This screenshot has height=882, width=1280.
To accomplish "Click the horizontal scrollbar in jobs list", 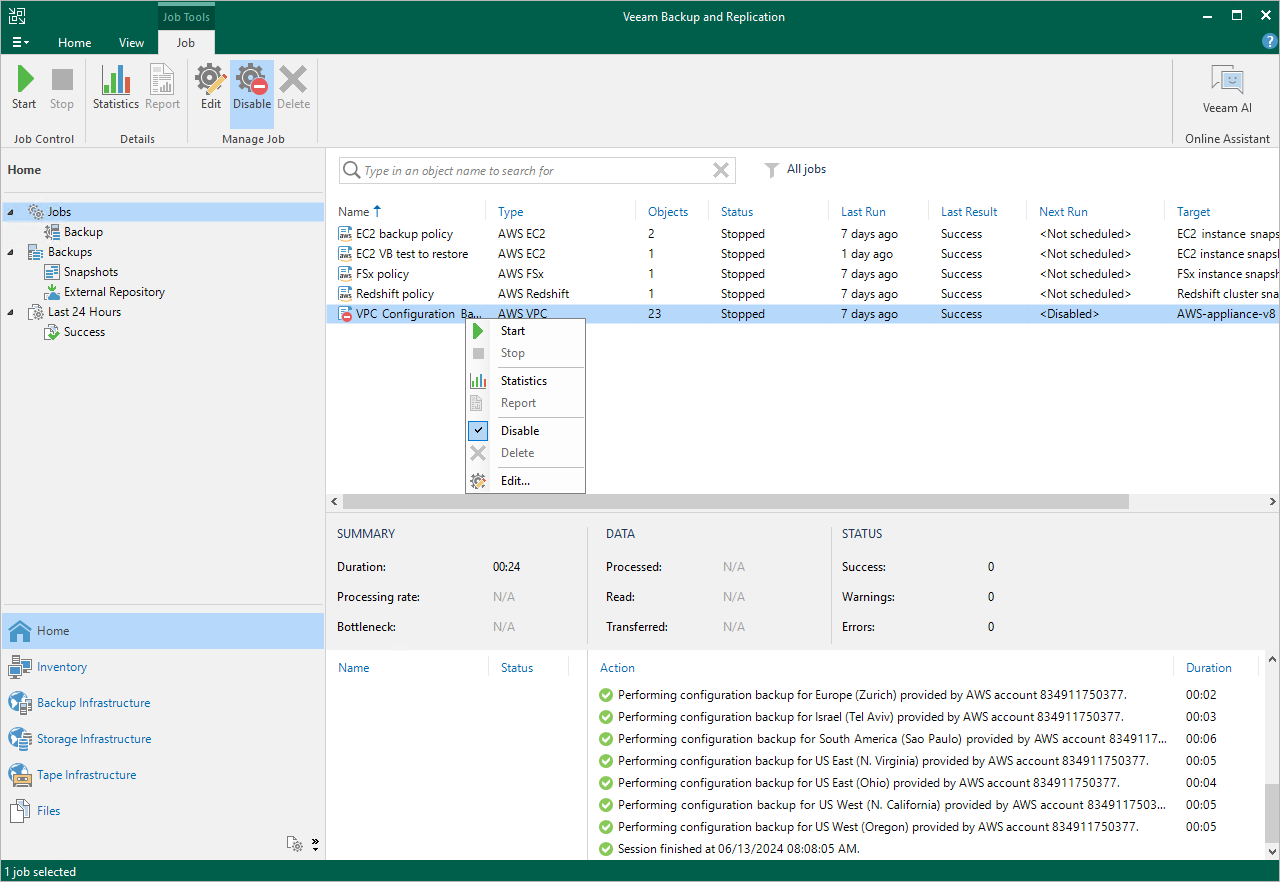I will 735,501.
